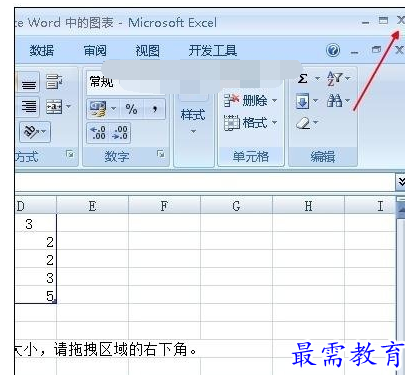Expand the 删除 dropdown arrow

tap(274, 100)
